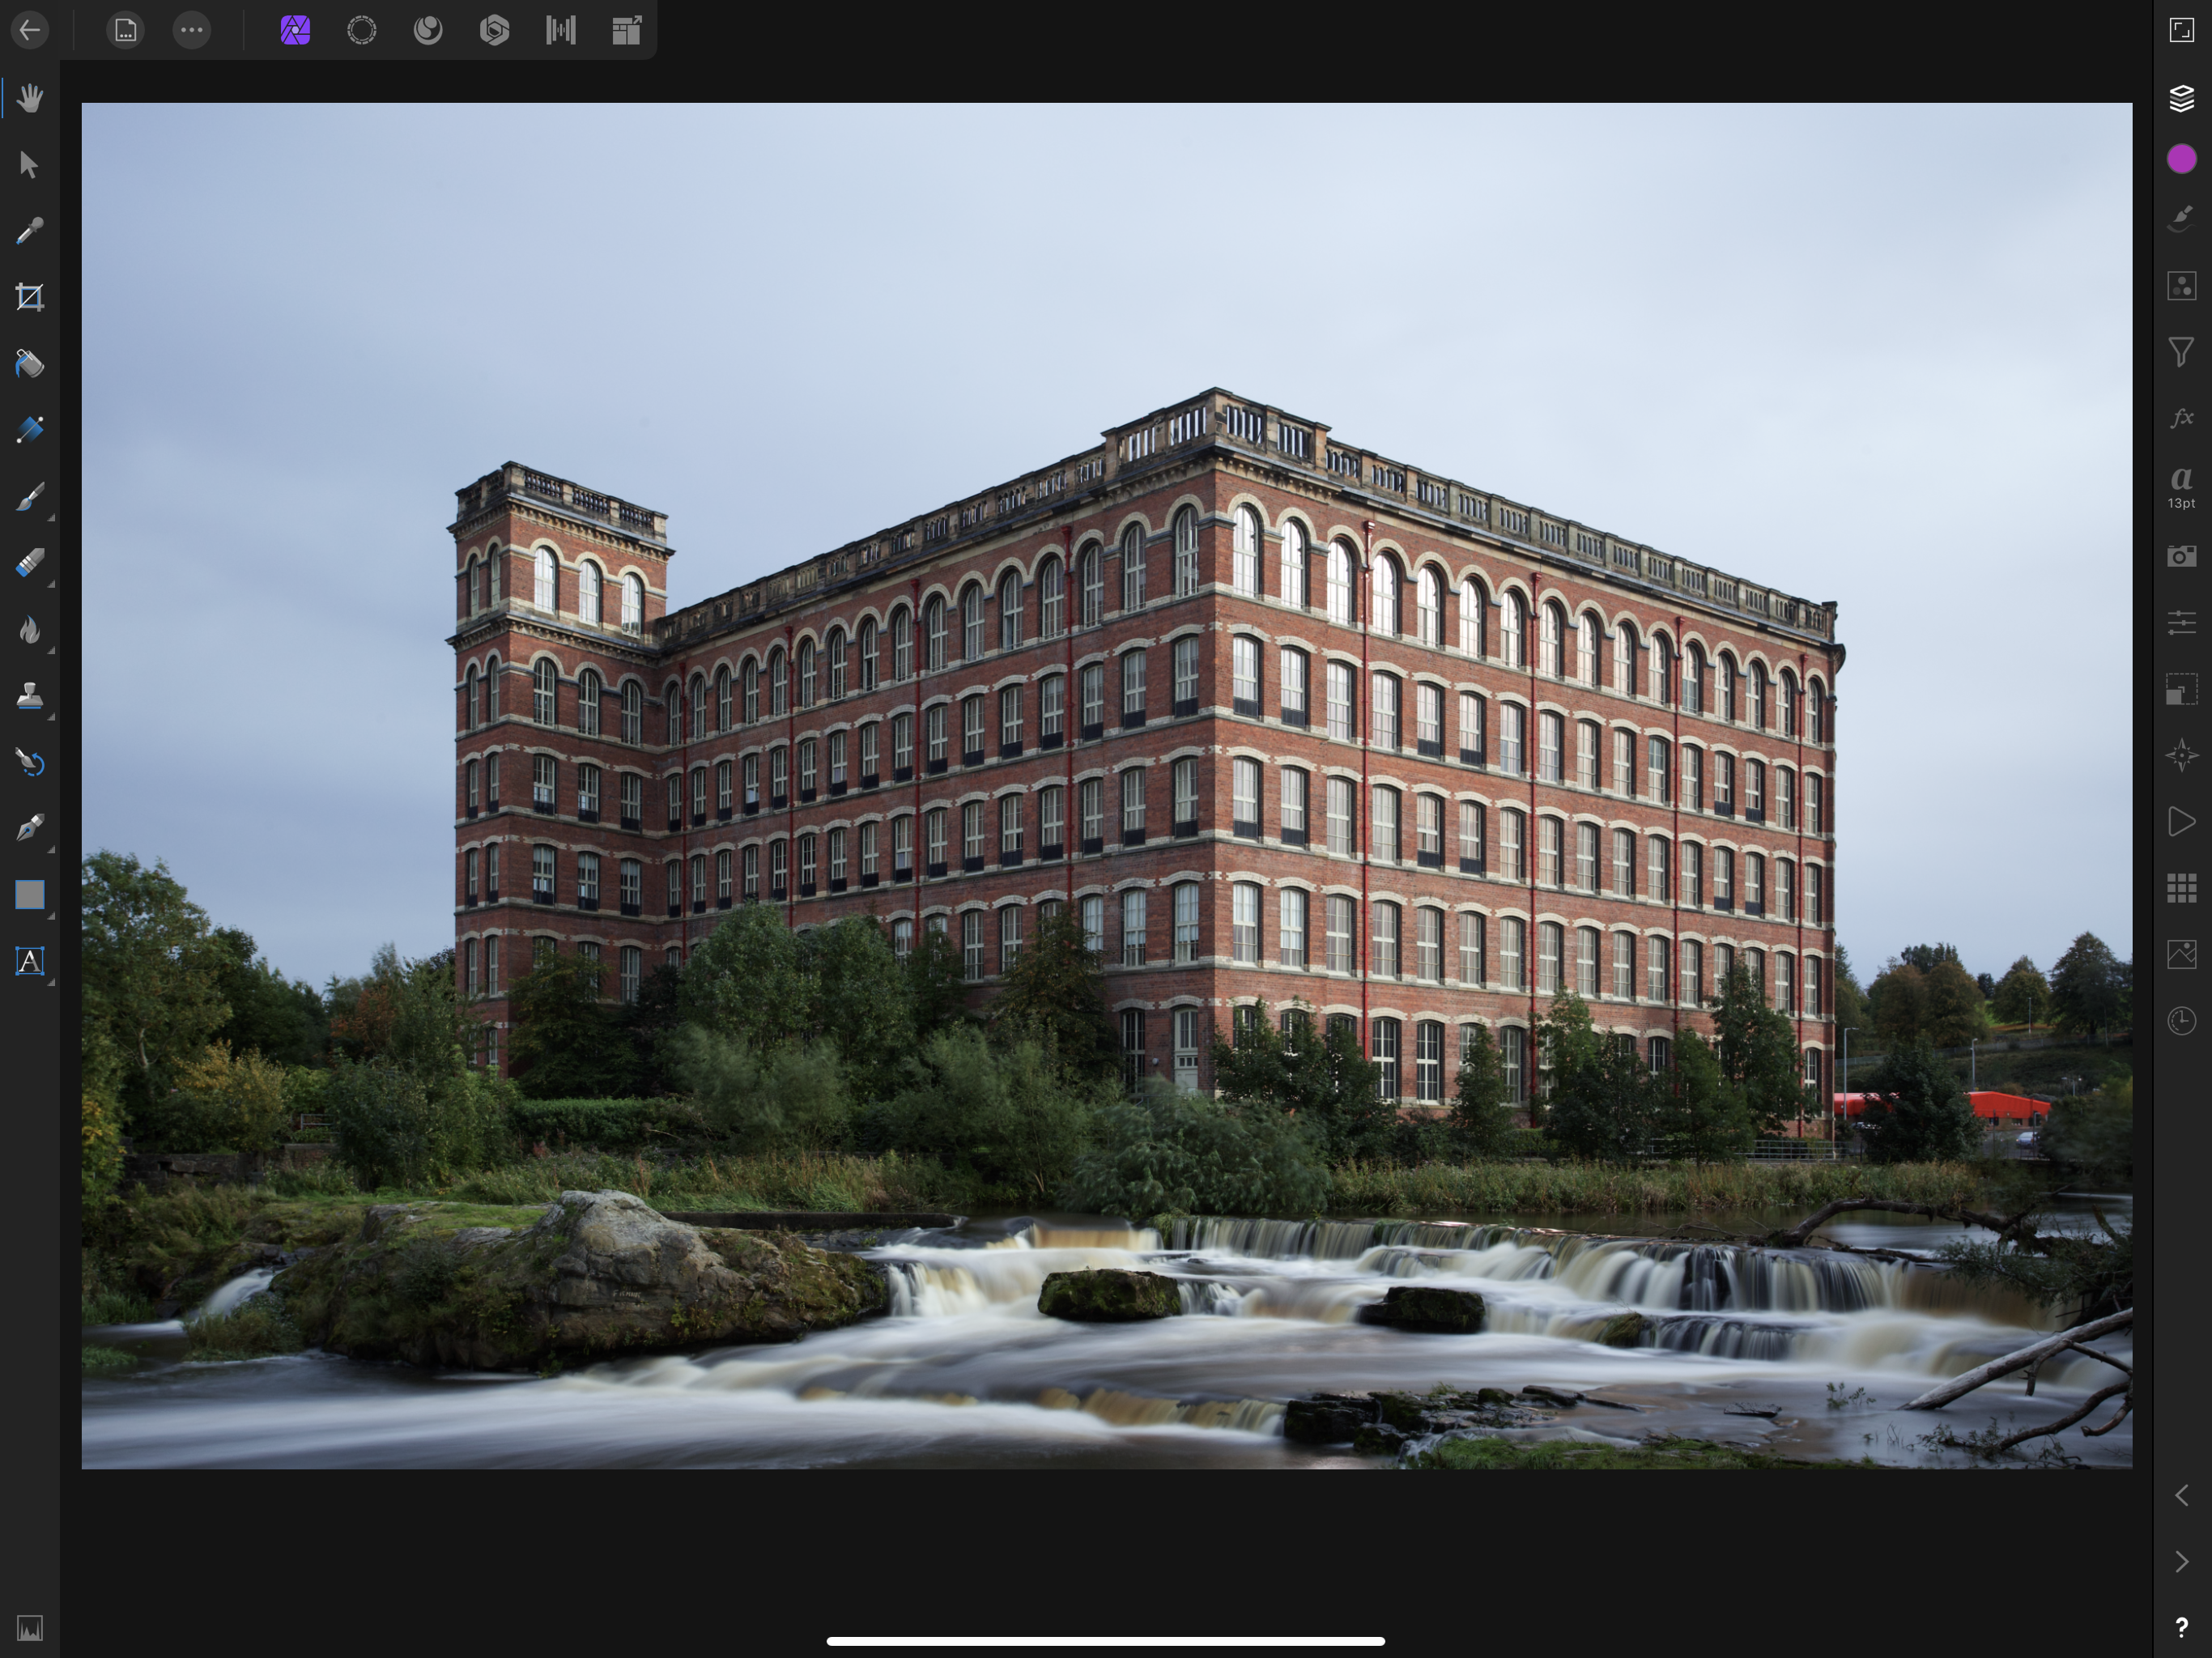Screen dimensions: 2212x1658
Task: Open the purple Colour studio swatch
Action: [2181, 159]
